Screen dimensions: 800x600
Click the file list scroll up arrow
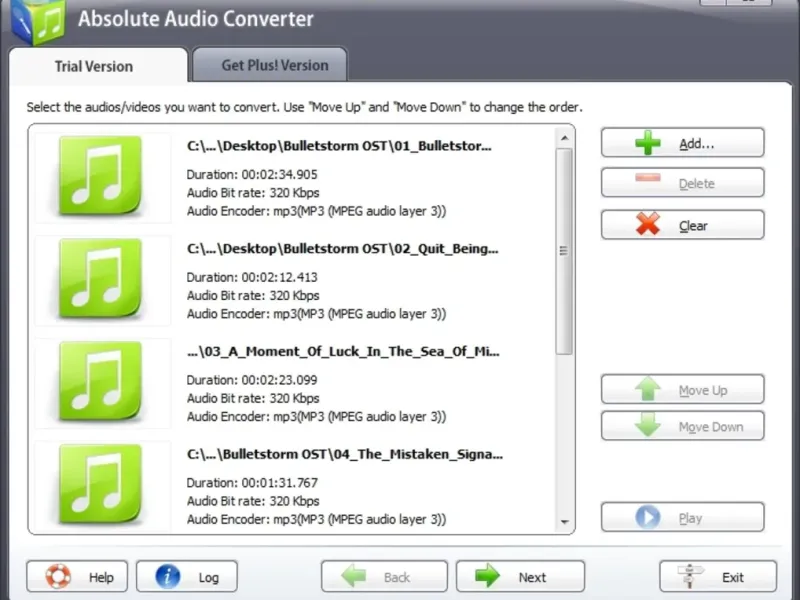coord(564,138)
